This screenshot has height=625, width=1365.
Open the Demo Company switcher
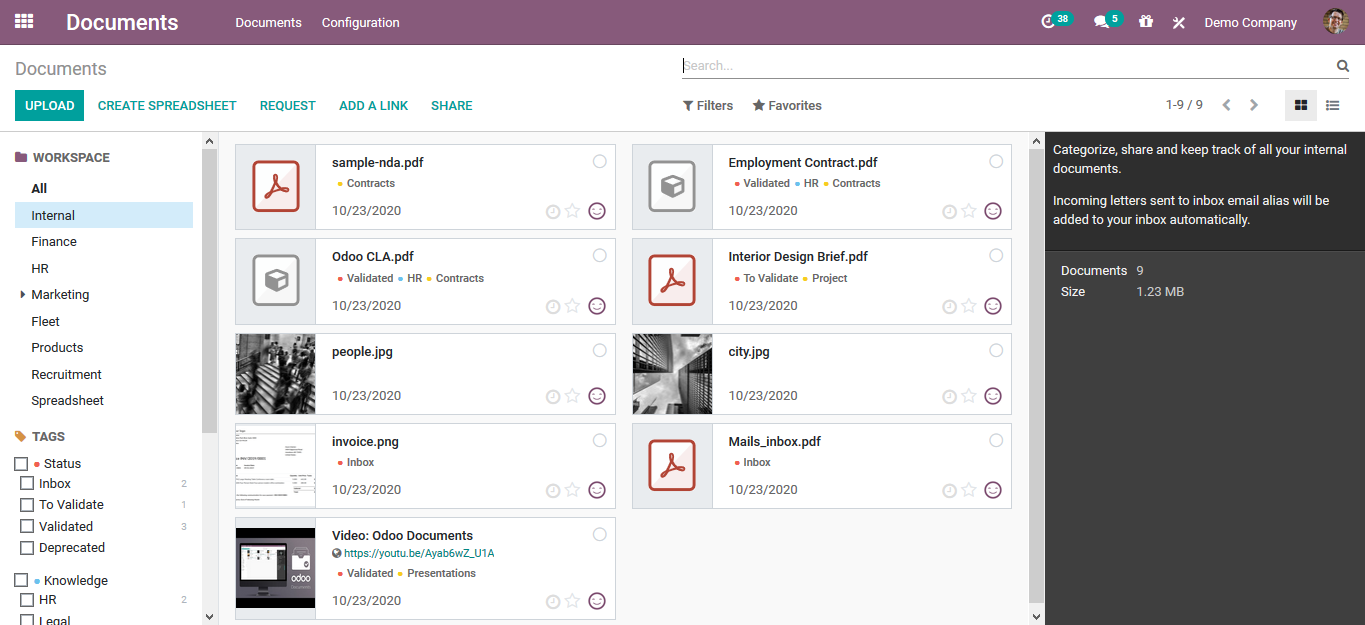coord(1250,22)
